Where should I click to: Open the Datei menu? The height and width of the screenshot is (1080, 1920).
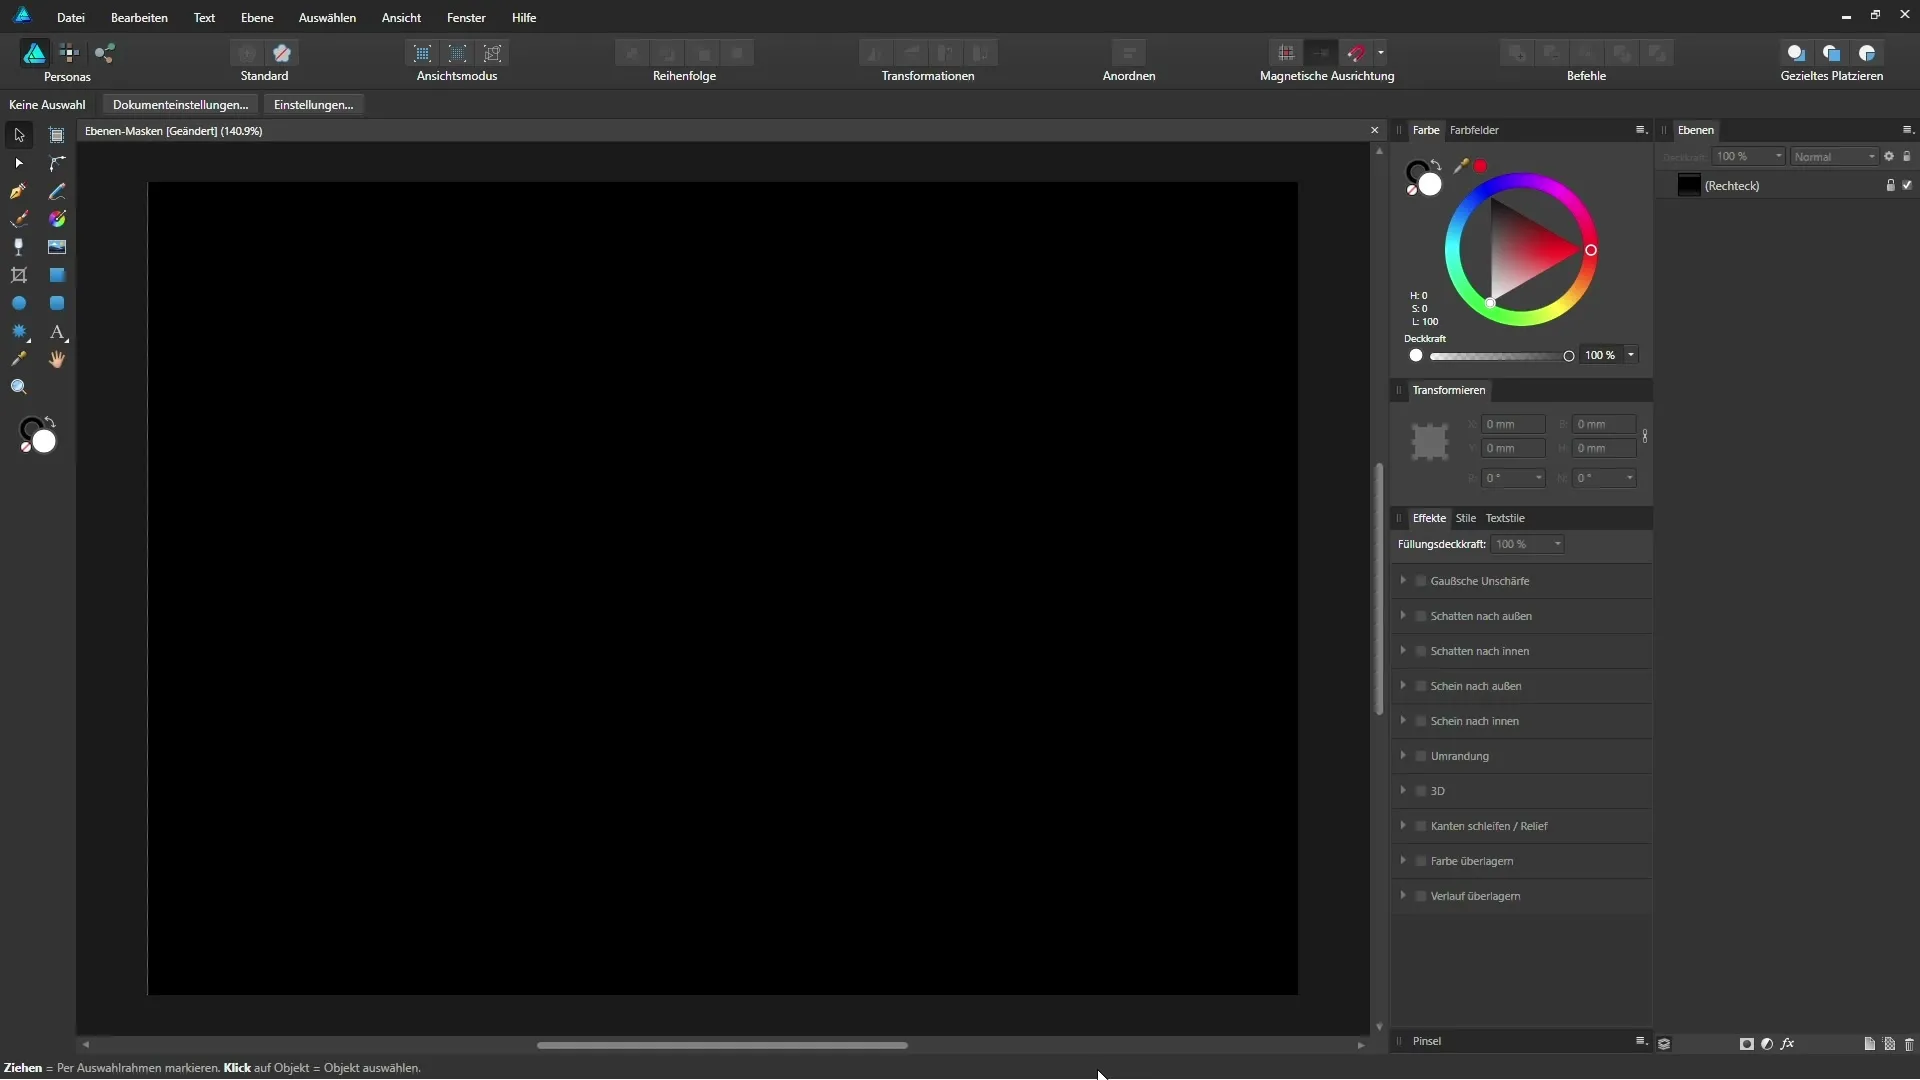point(71,17)
